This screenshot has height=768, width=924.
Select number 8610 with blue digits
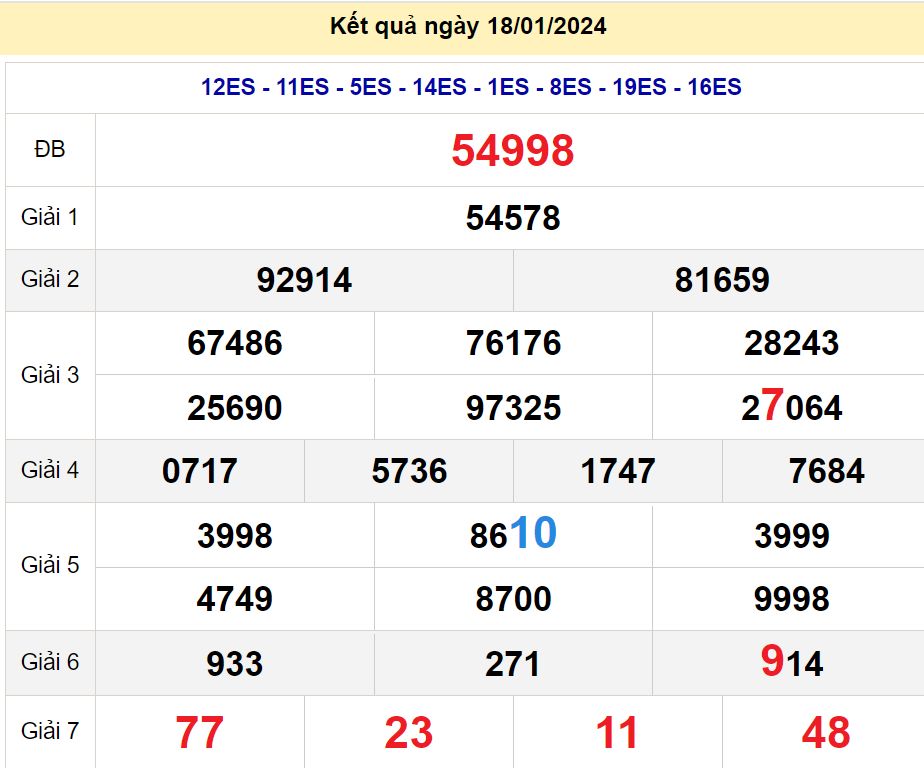513,535
